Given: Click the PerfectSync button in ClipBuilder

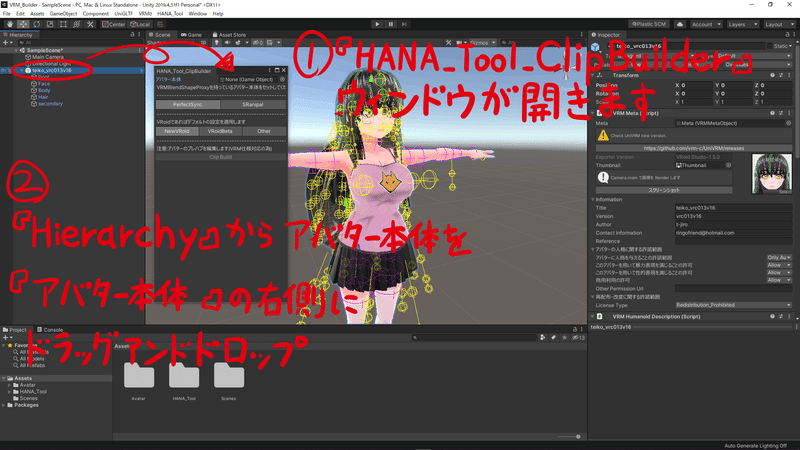Looking at the screenshot, I should [x=188, y=105].
